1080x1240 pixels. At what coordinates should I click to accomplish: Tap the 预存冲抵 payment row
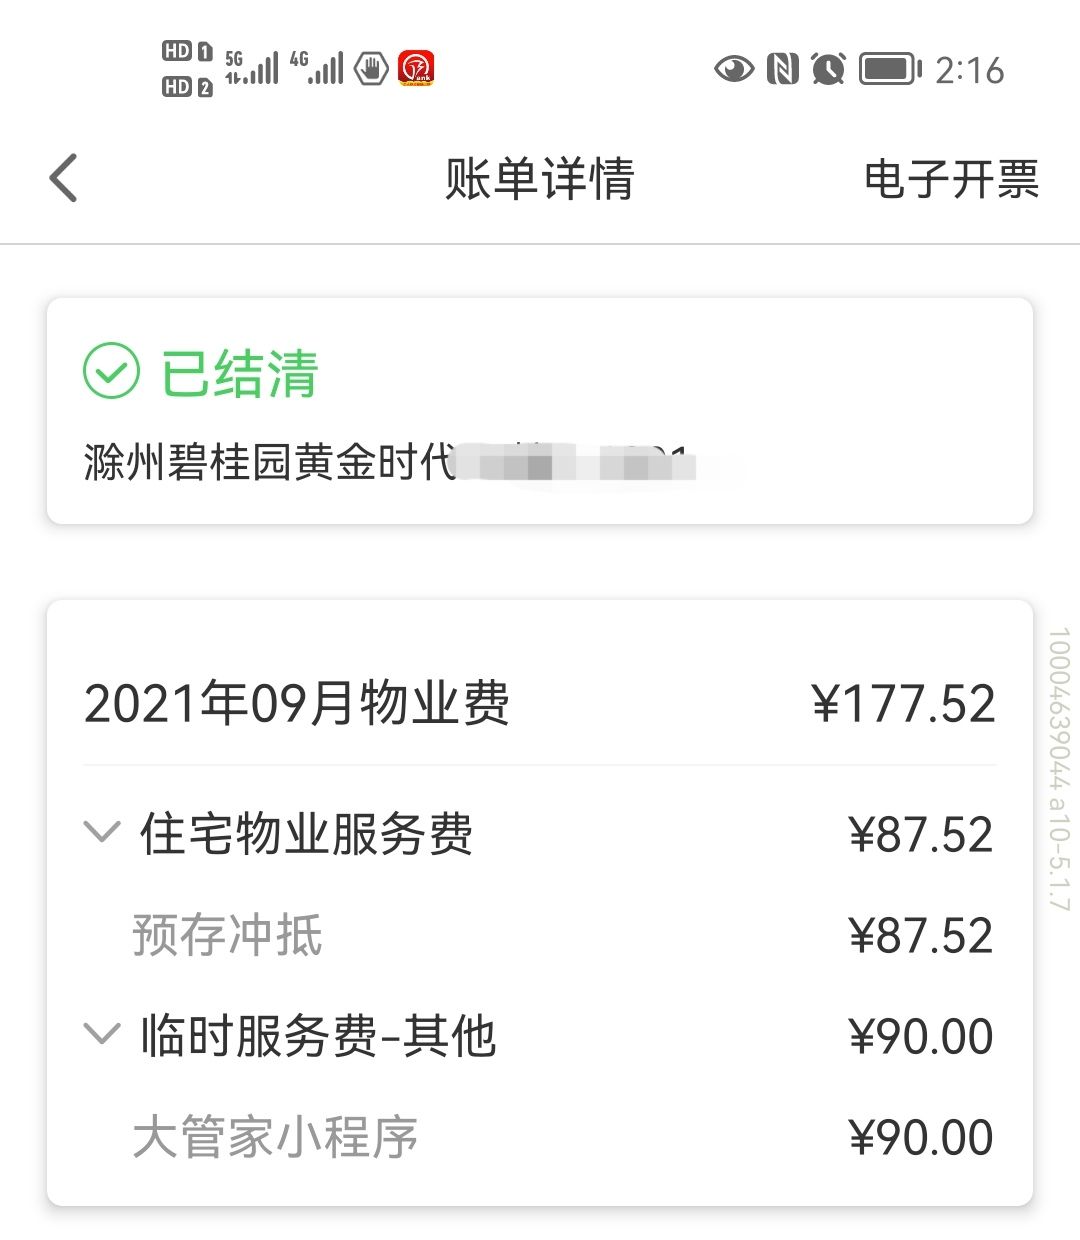pyautogui.click(x=540, y=936)
